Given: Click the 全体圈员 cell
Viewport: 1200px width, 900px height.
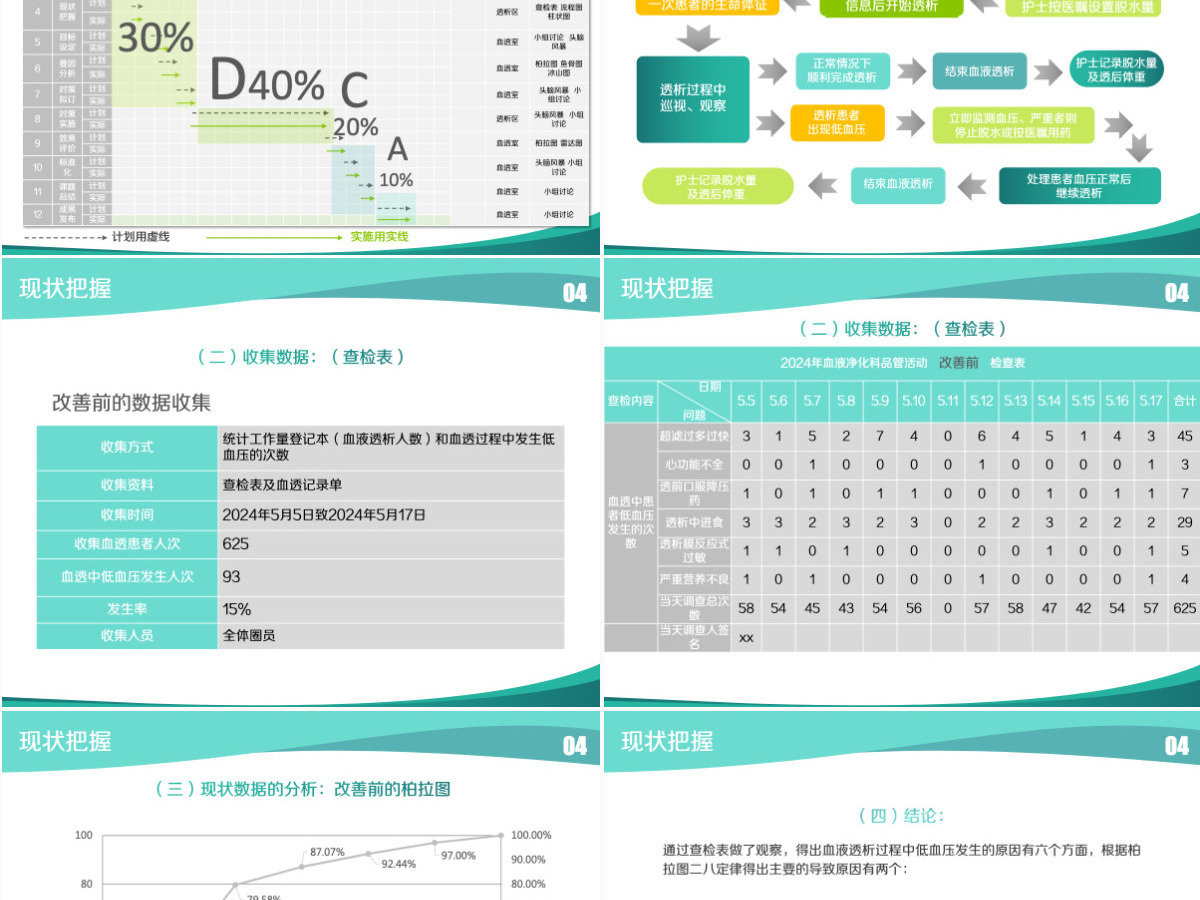Looking at the screenshot, I should point(390,635).
